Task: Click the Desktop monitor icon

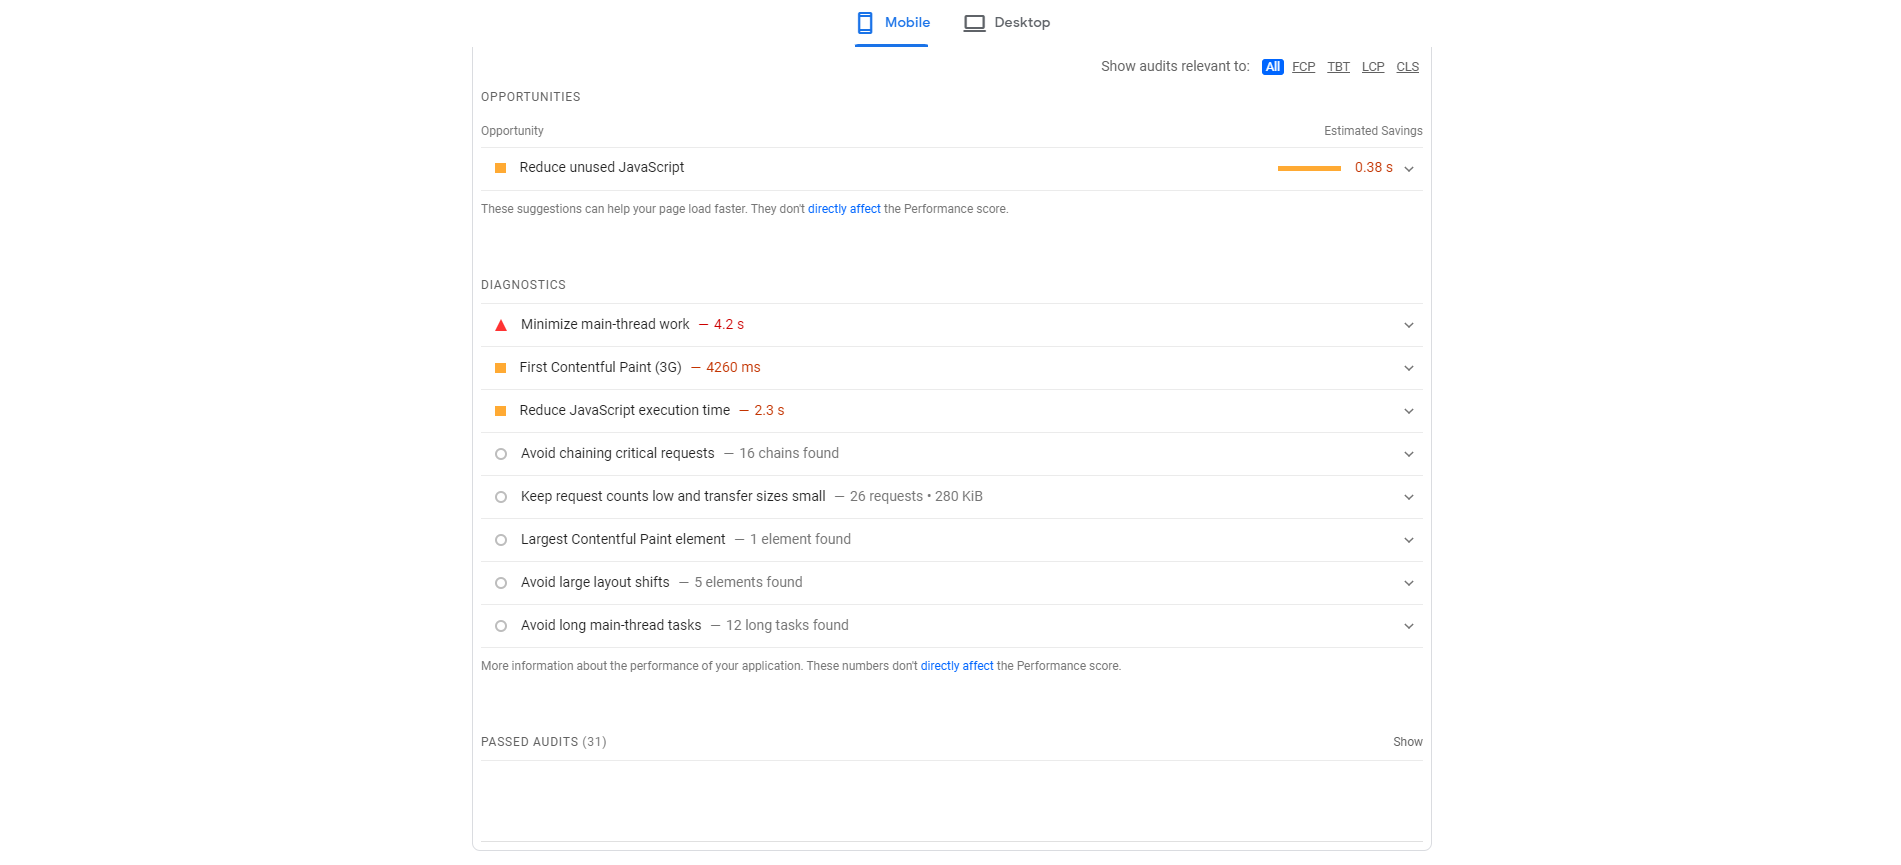Action: tap(974, 23)
